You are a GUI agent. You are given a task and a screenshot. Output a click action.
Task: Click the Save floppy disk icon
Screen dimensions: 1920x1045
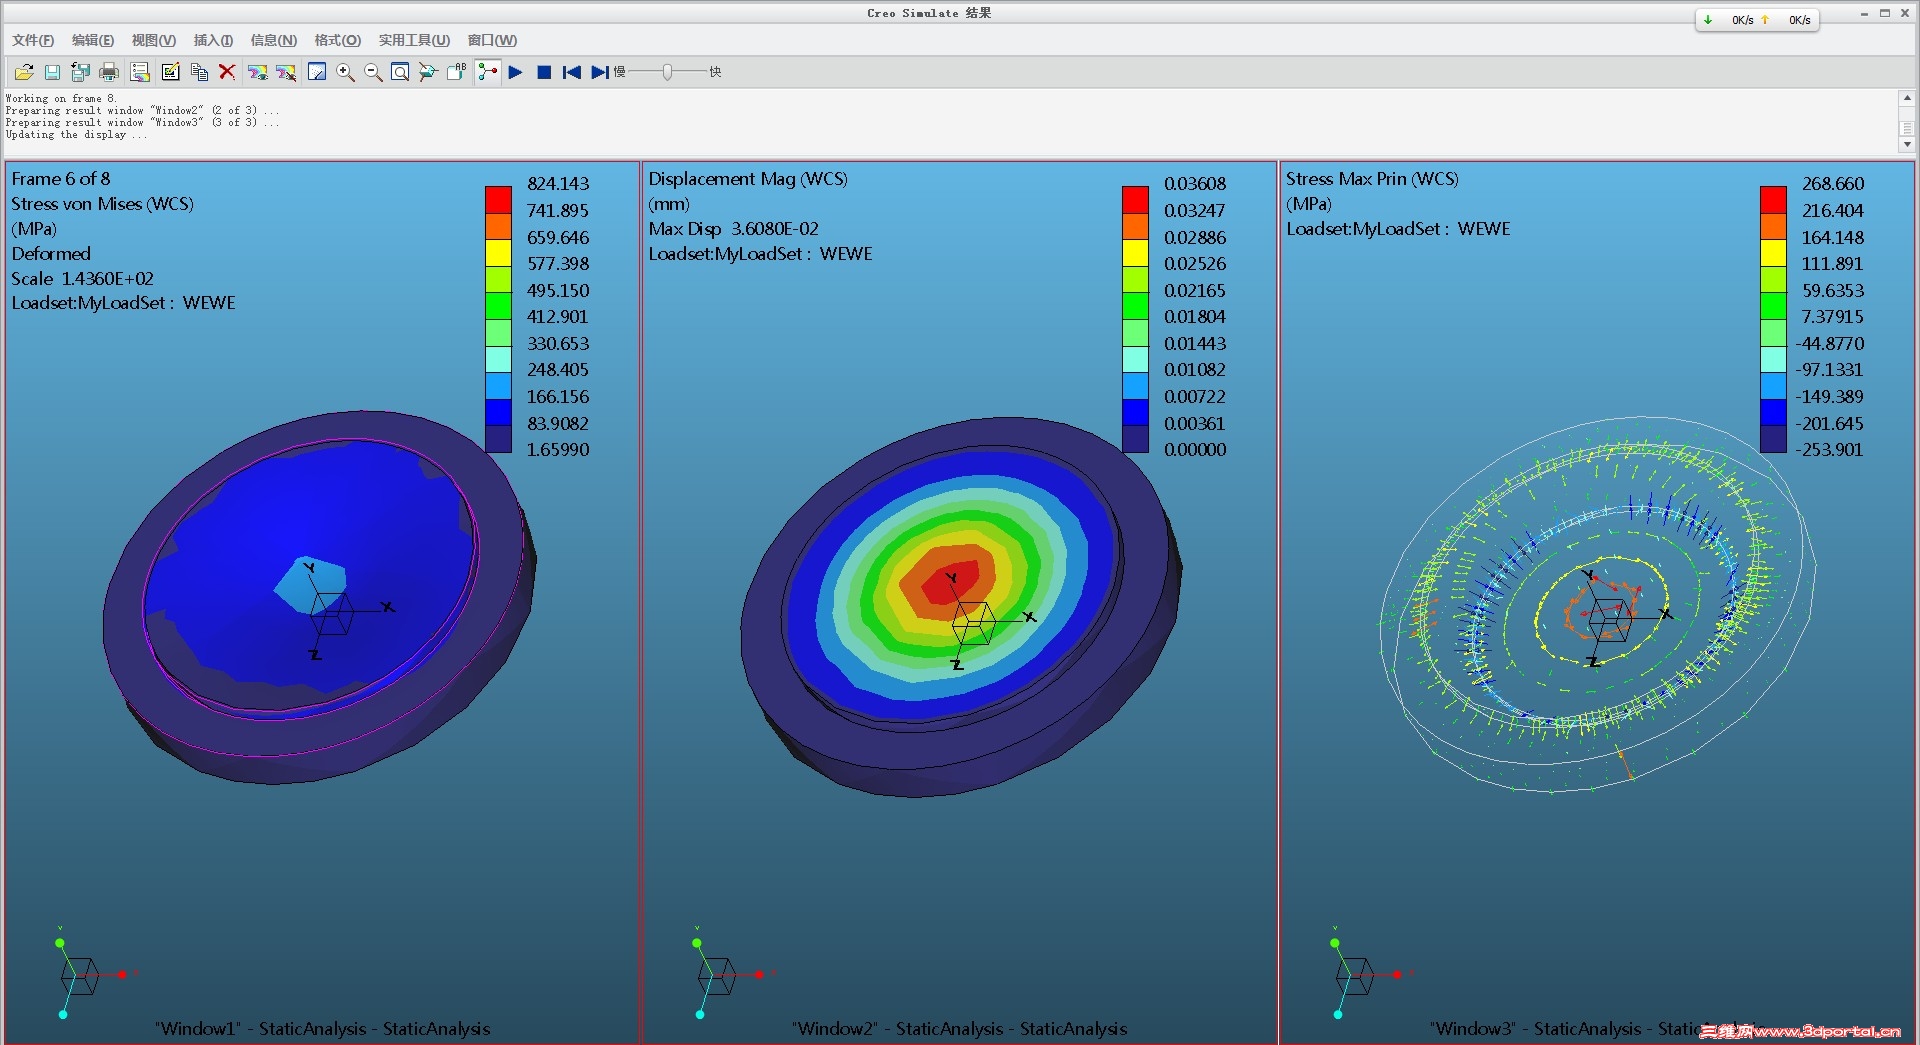(x=52, y=72)
